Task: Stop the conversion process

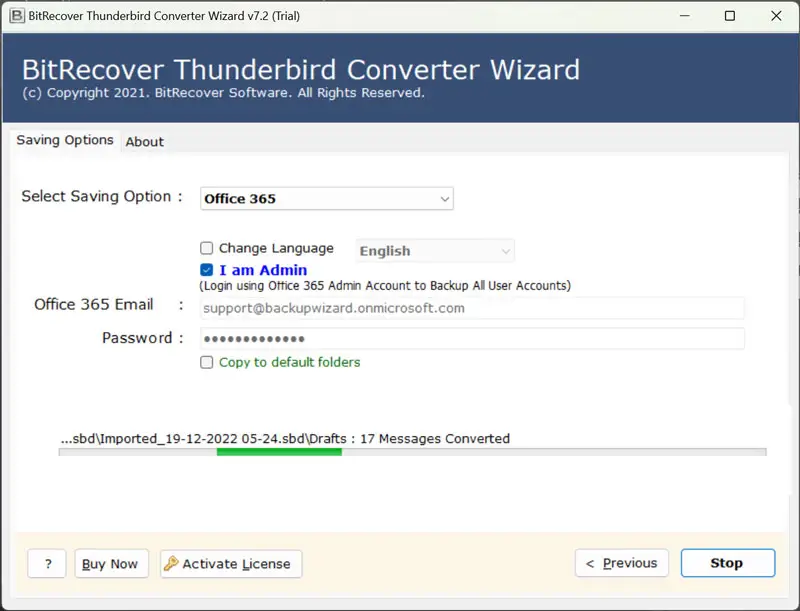Action: (x=728, y=563)
